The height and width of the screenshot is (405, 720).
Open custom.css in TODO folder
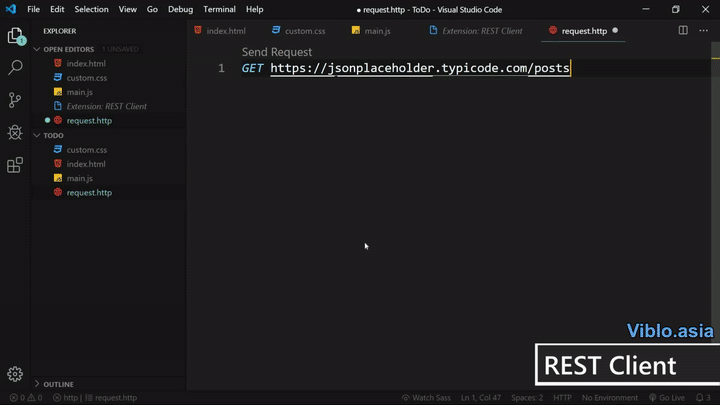(x=87, y=150)
